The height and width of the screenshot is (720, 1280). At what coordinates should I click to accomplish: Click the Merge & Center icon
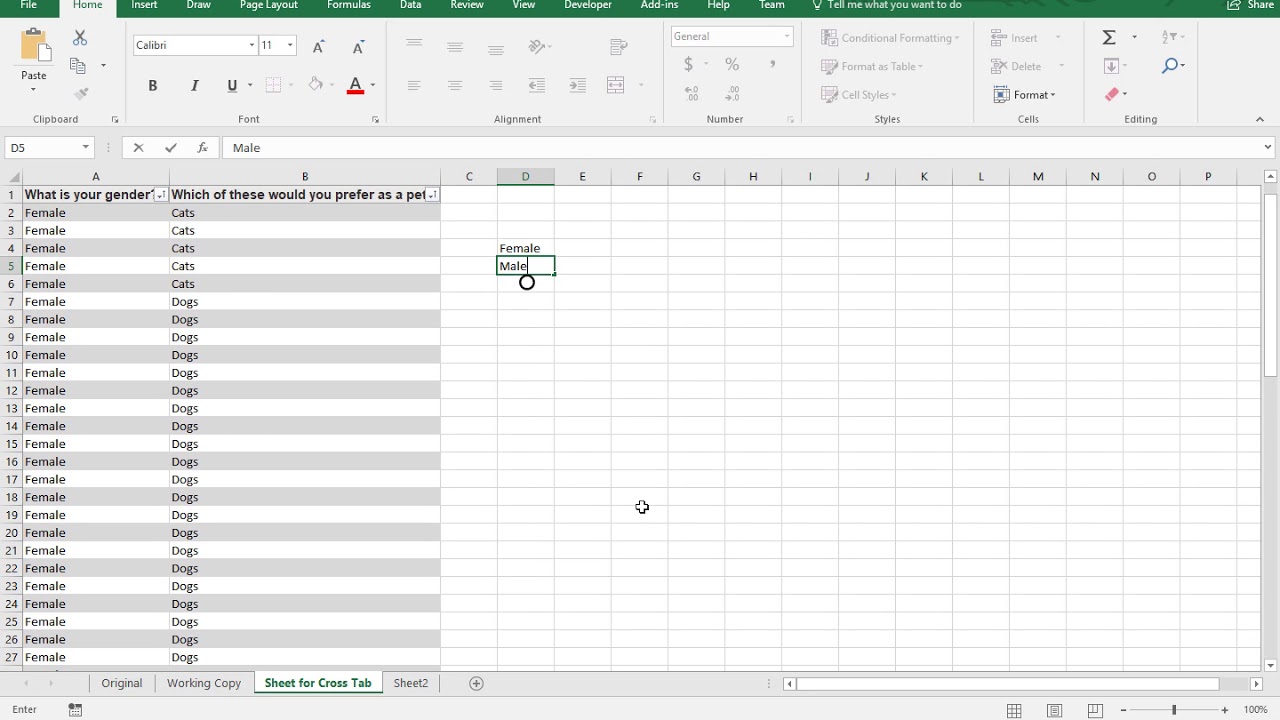(x=616, y=86)
